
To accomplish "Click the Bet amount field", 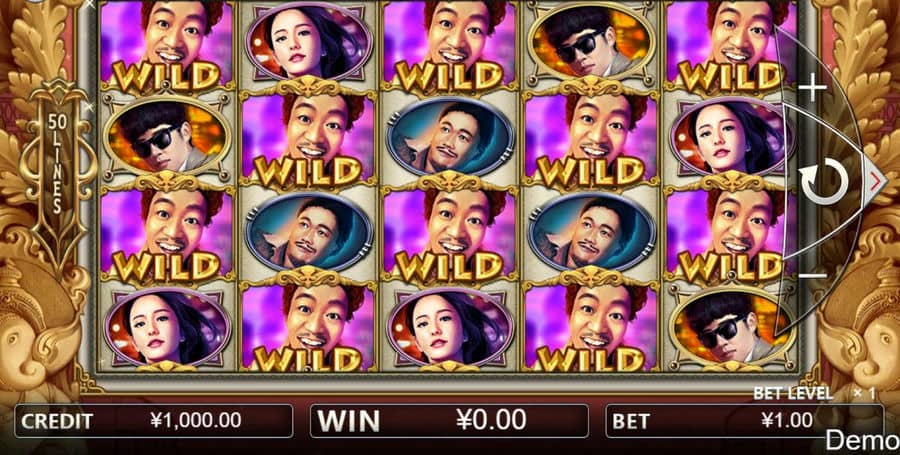I will click(744, 421).
